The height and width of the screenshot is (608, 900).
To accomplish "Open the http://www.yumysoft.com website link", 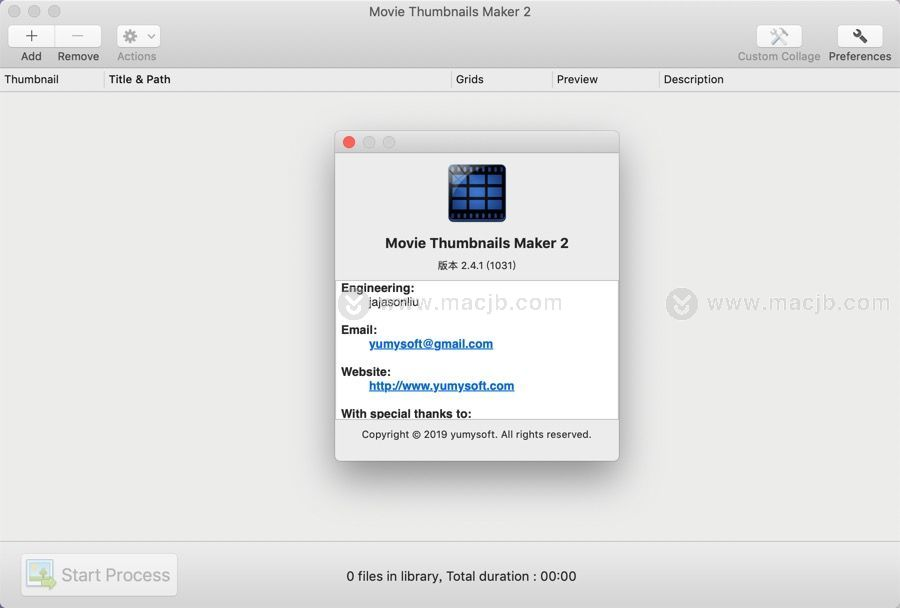I will coord(441,385).
